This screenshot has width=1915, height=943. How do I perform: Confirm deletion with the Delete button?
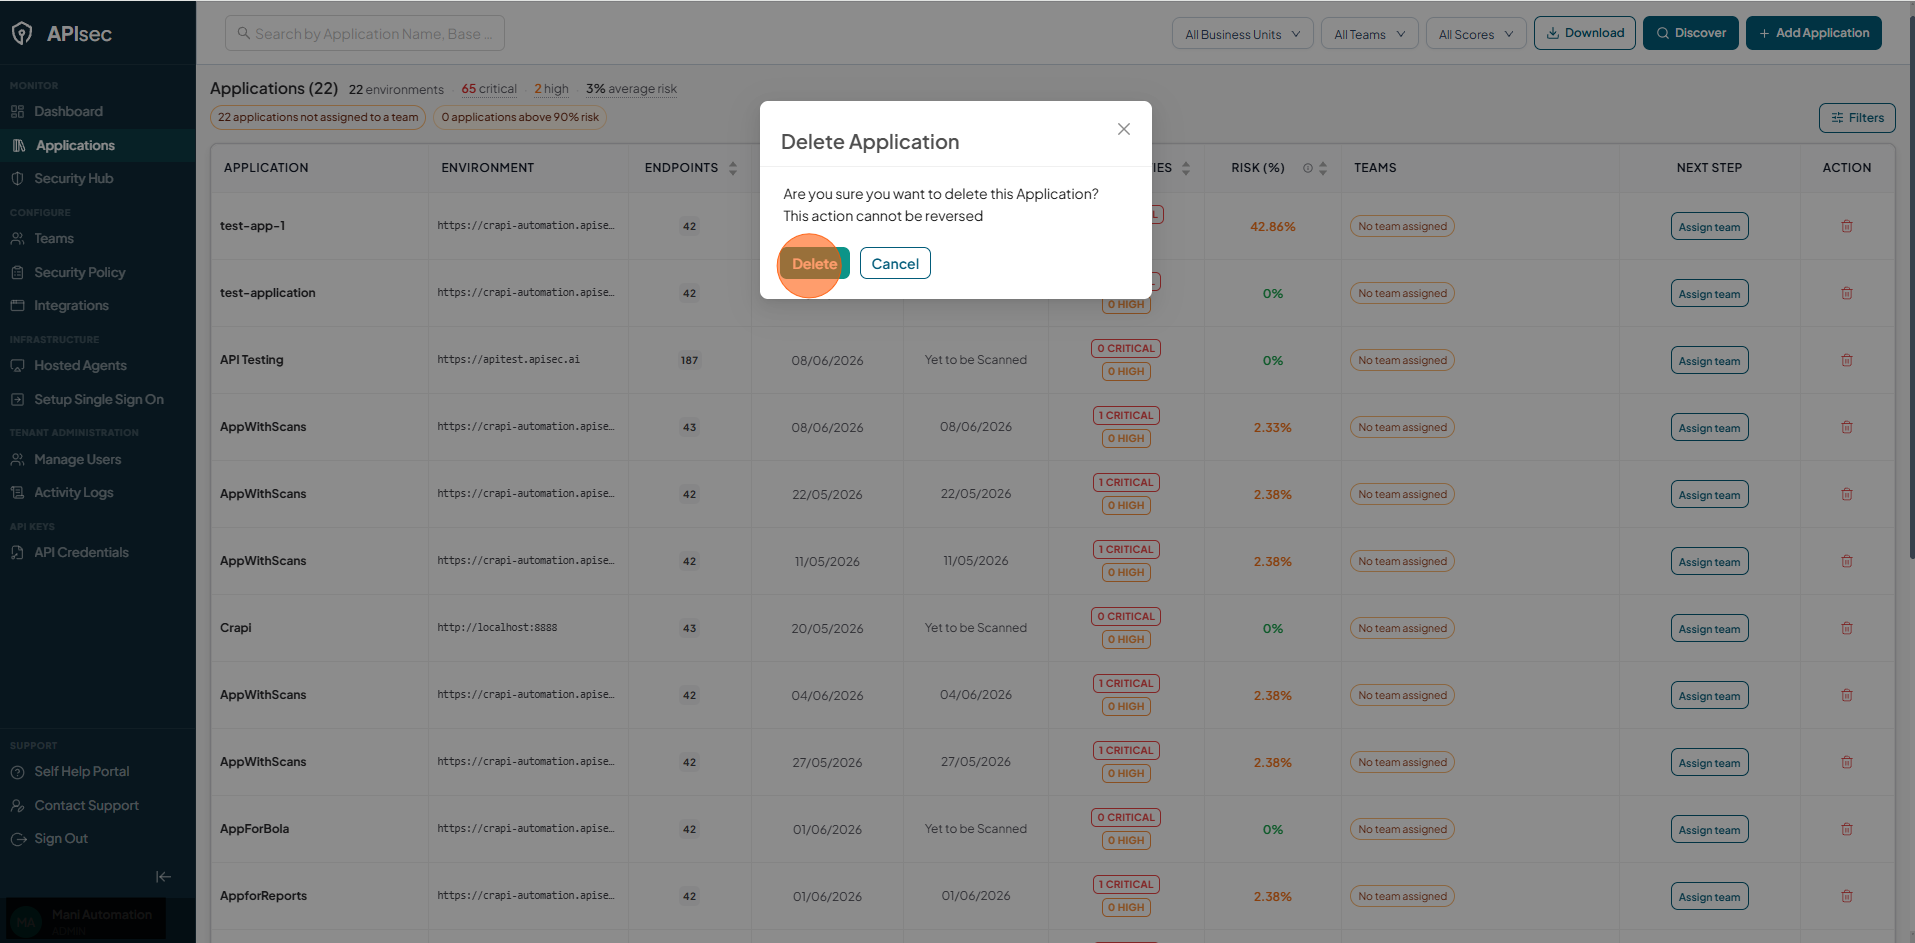pyautogui.click(x=815, y=264)
